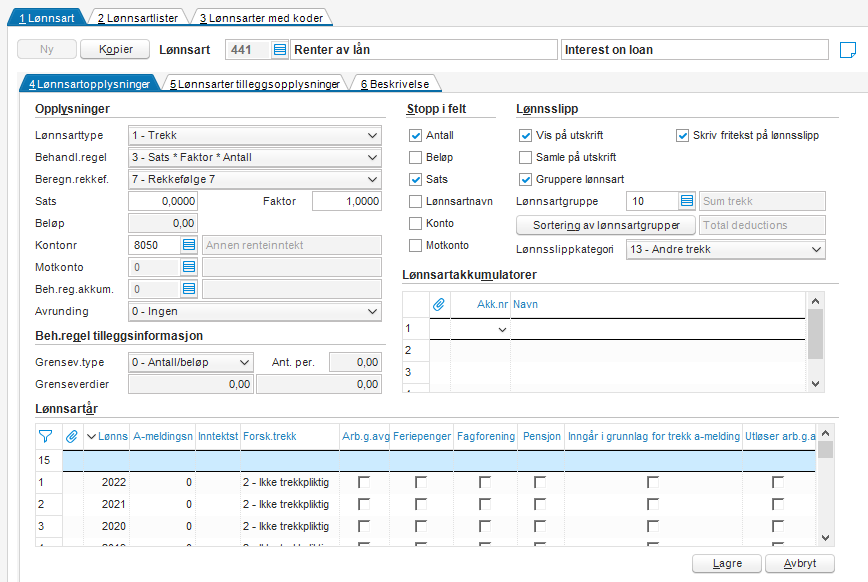This screenshot has width=868, height=582.
Task: Click the Lønnsartakkumulatorer vertical scrollbar
Action: pyautogui.click(x=815, y=342)
